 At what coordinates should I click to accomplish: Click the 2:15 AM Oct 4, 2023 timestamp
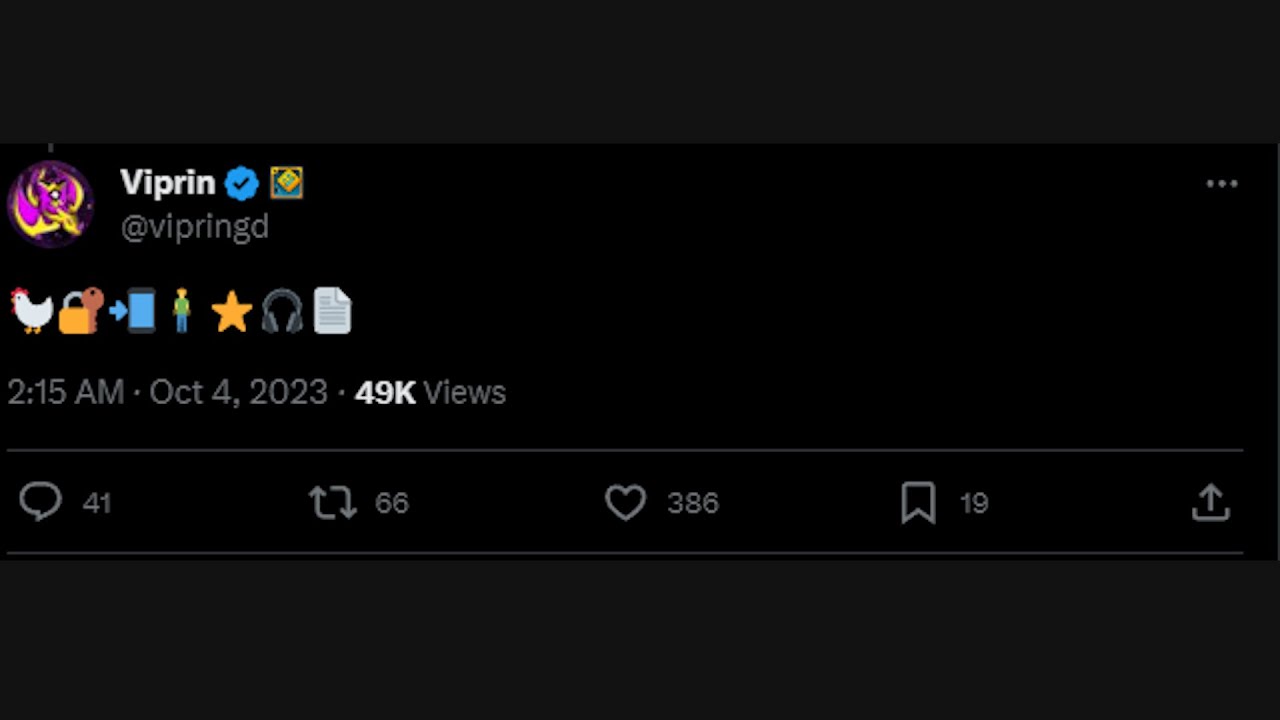pyautogui.click(x=168, y=392)
